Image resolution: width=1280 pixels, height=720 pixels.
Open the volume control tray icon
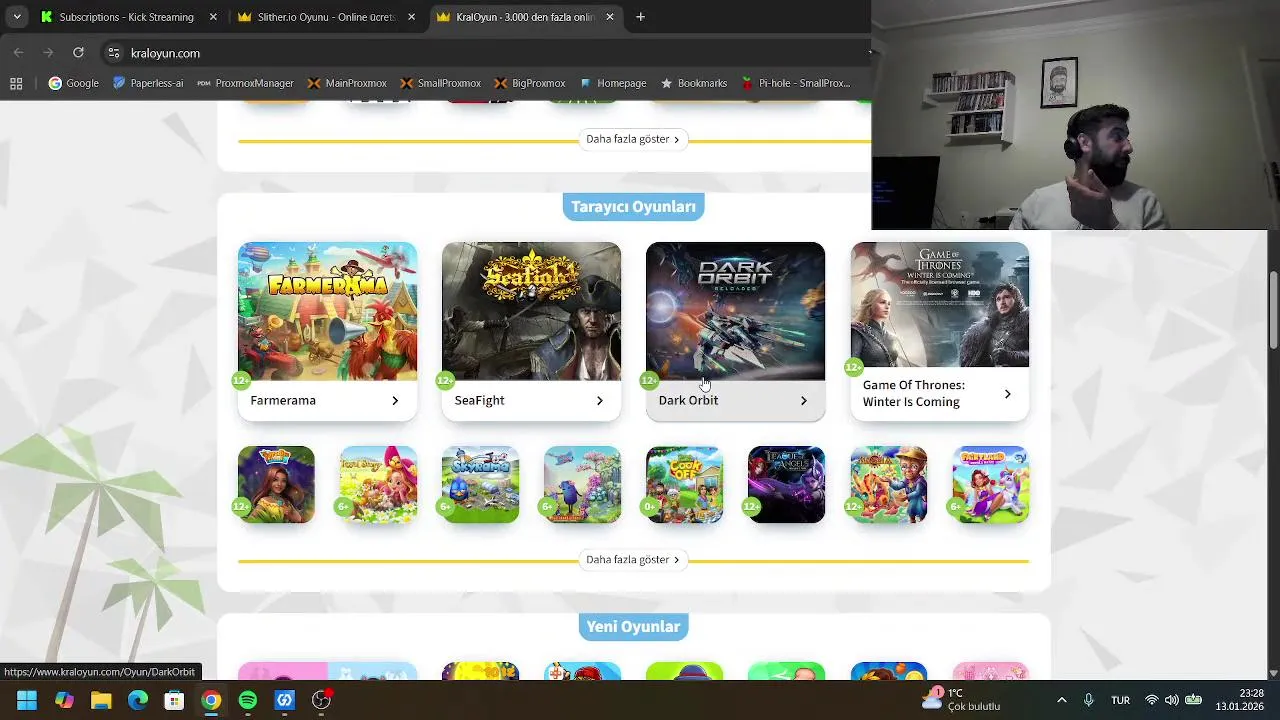point(1171,700)
